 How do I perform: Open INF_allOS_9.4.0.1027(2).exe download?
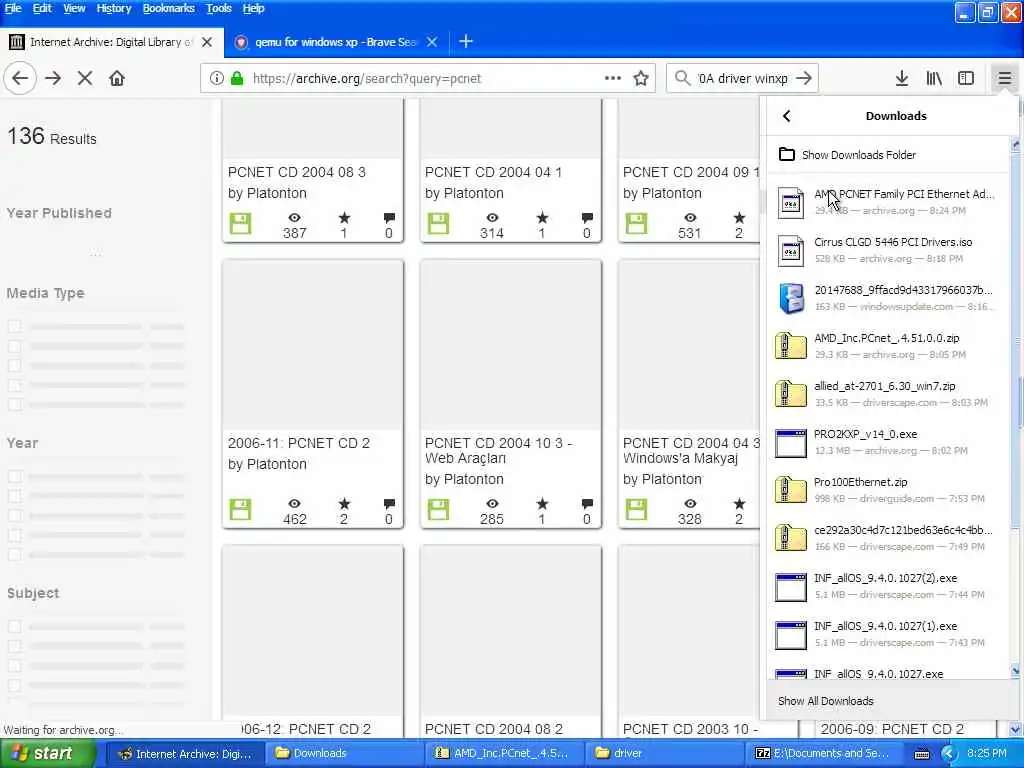tap(888, 586)
